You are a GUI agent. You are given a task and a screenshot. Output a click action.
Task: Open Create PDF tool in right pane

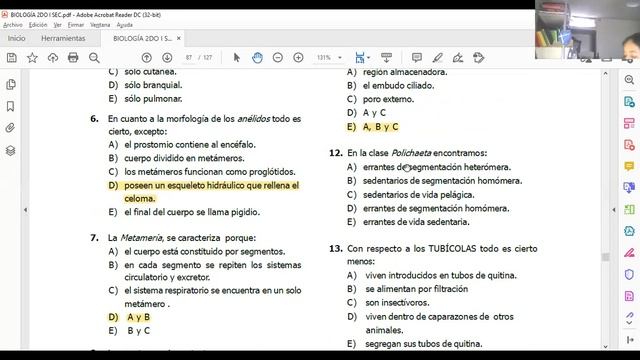[629, 145]
